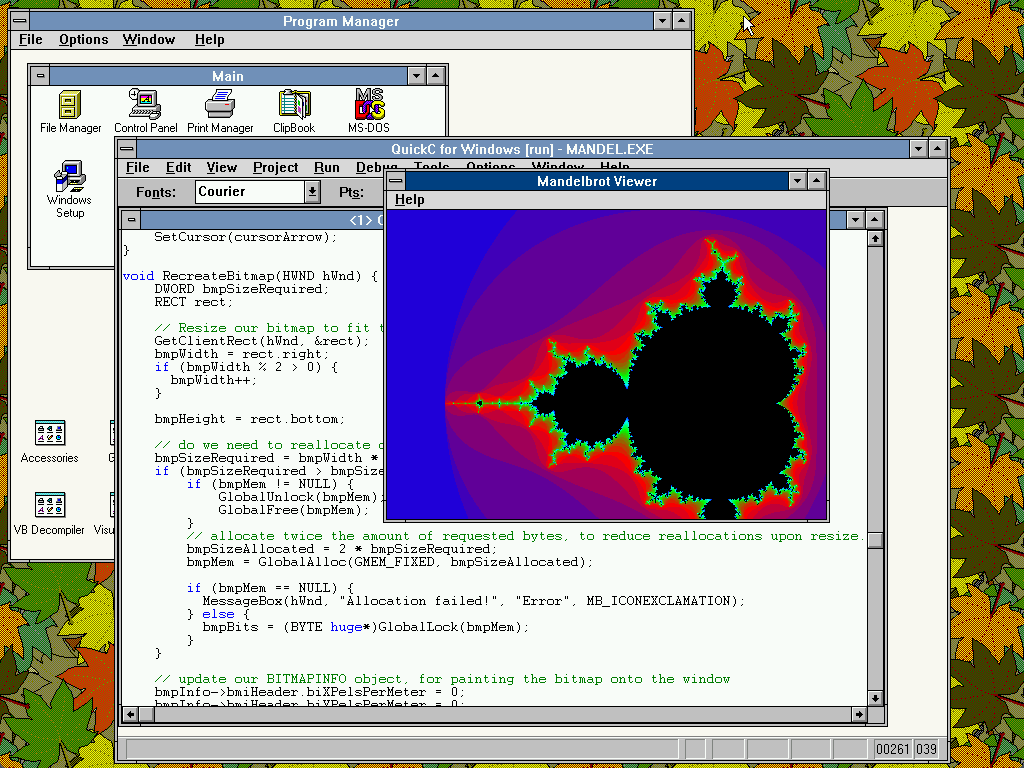The height and width of the screenshot is (768, 1024).
Task: Click the 'RECT rect;' declaration line
Action: 193,302
